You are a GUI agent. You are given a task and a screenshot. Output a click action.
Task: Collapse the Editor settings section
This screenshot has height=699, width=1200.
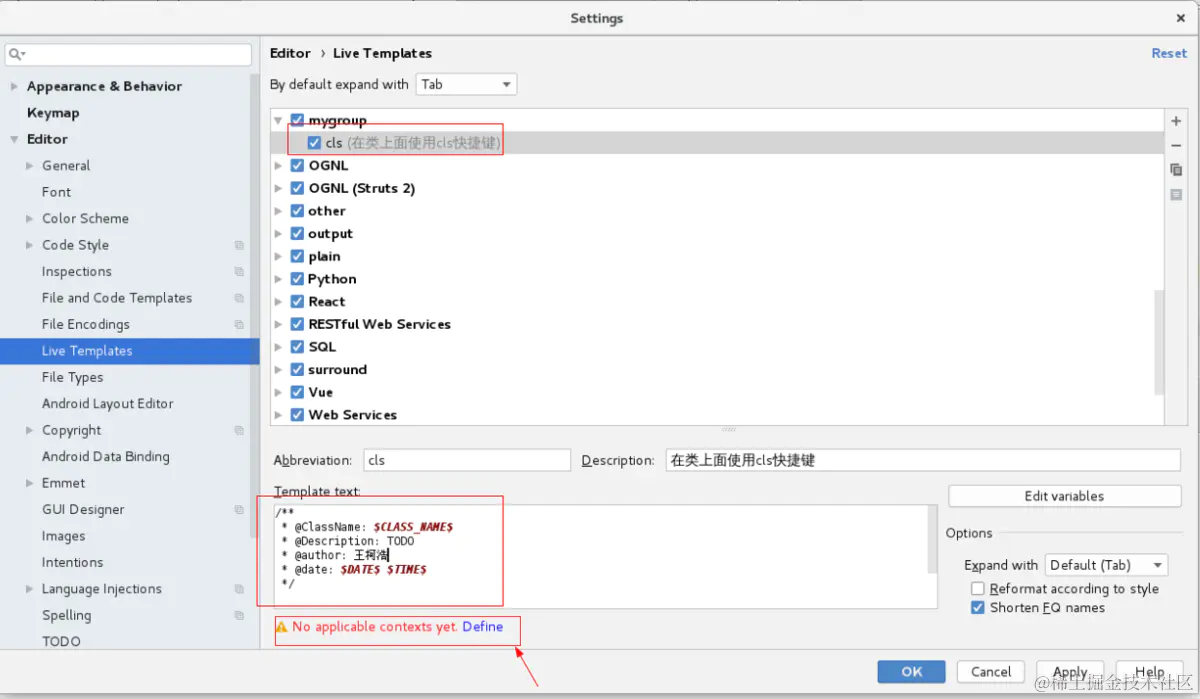(14, 140)
